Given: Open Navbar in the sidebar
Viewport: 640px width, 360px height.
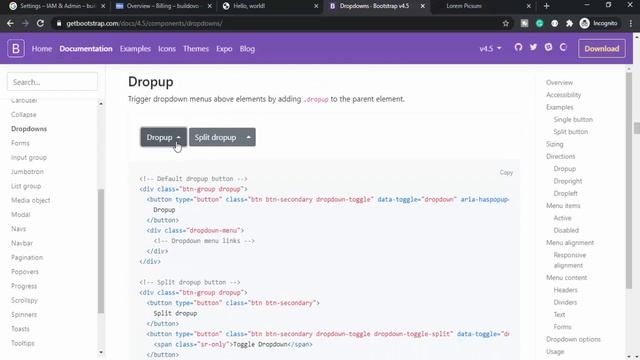Looking at the screenshot, I should point(22,243).
